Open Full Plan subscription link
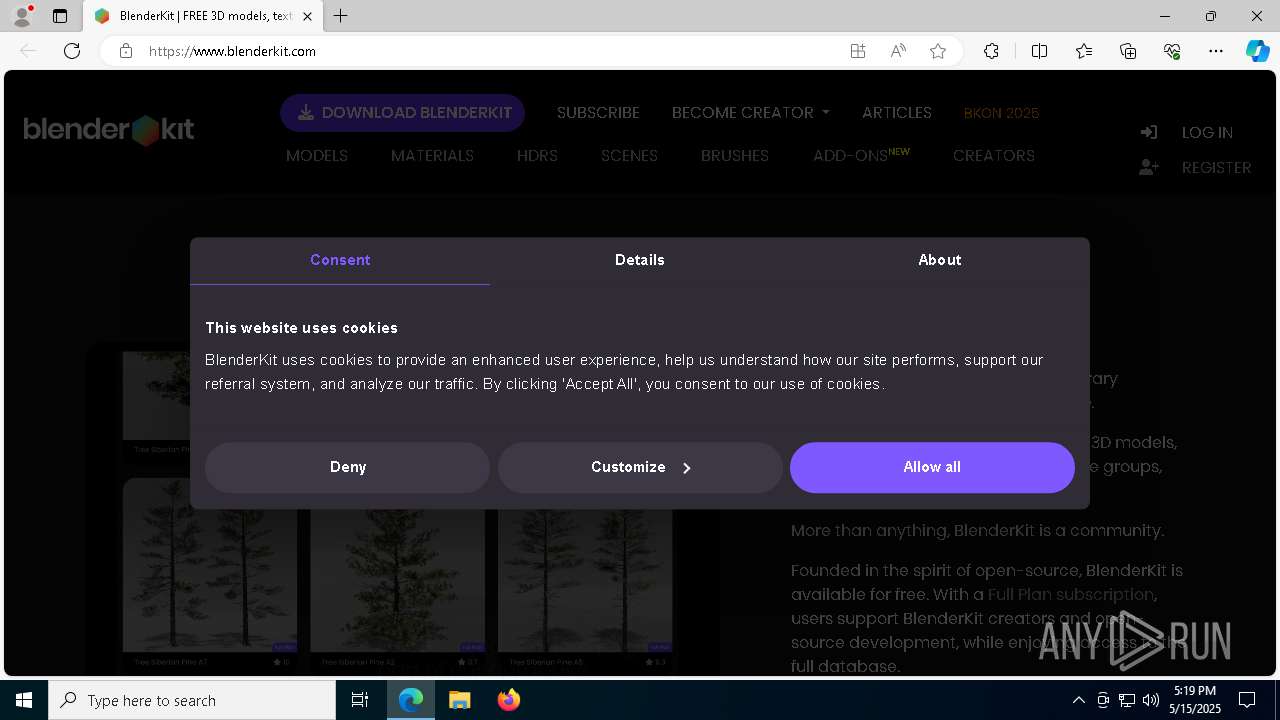The image size is (1280, 720). coord(1072,595)
